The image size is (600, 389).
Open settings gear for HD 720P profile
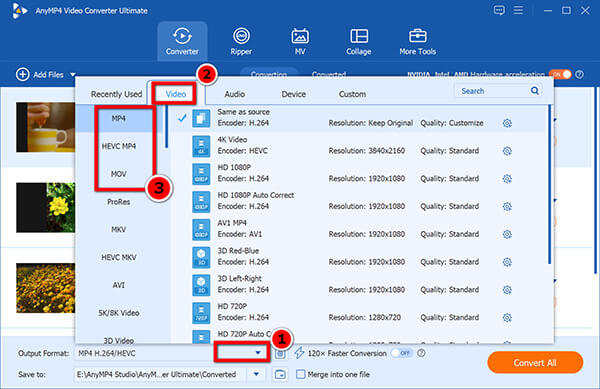(507, 317)
